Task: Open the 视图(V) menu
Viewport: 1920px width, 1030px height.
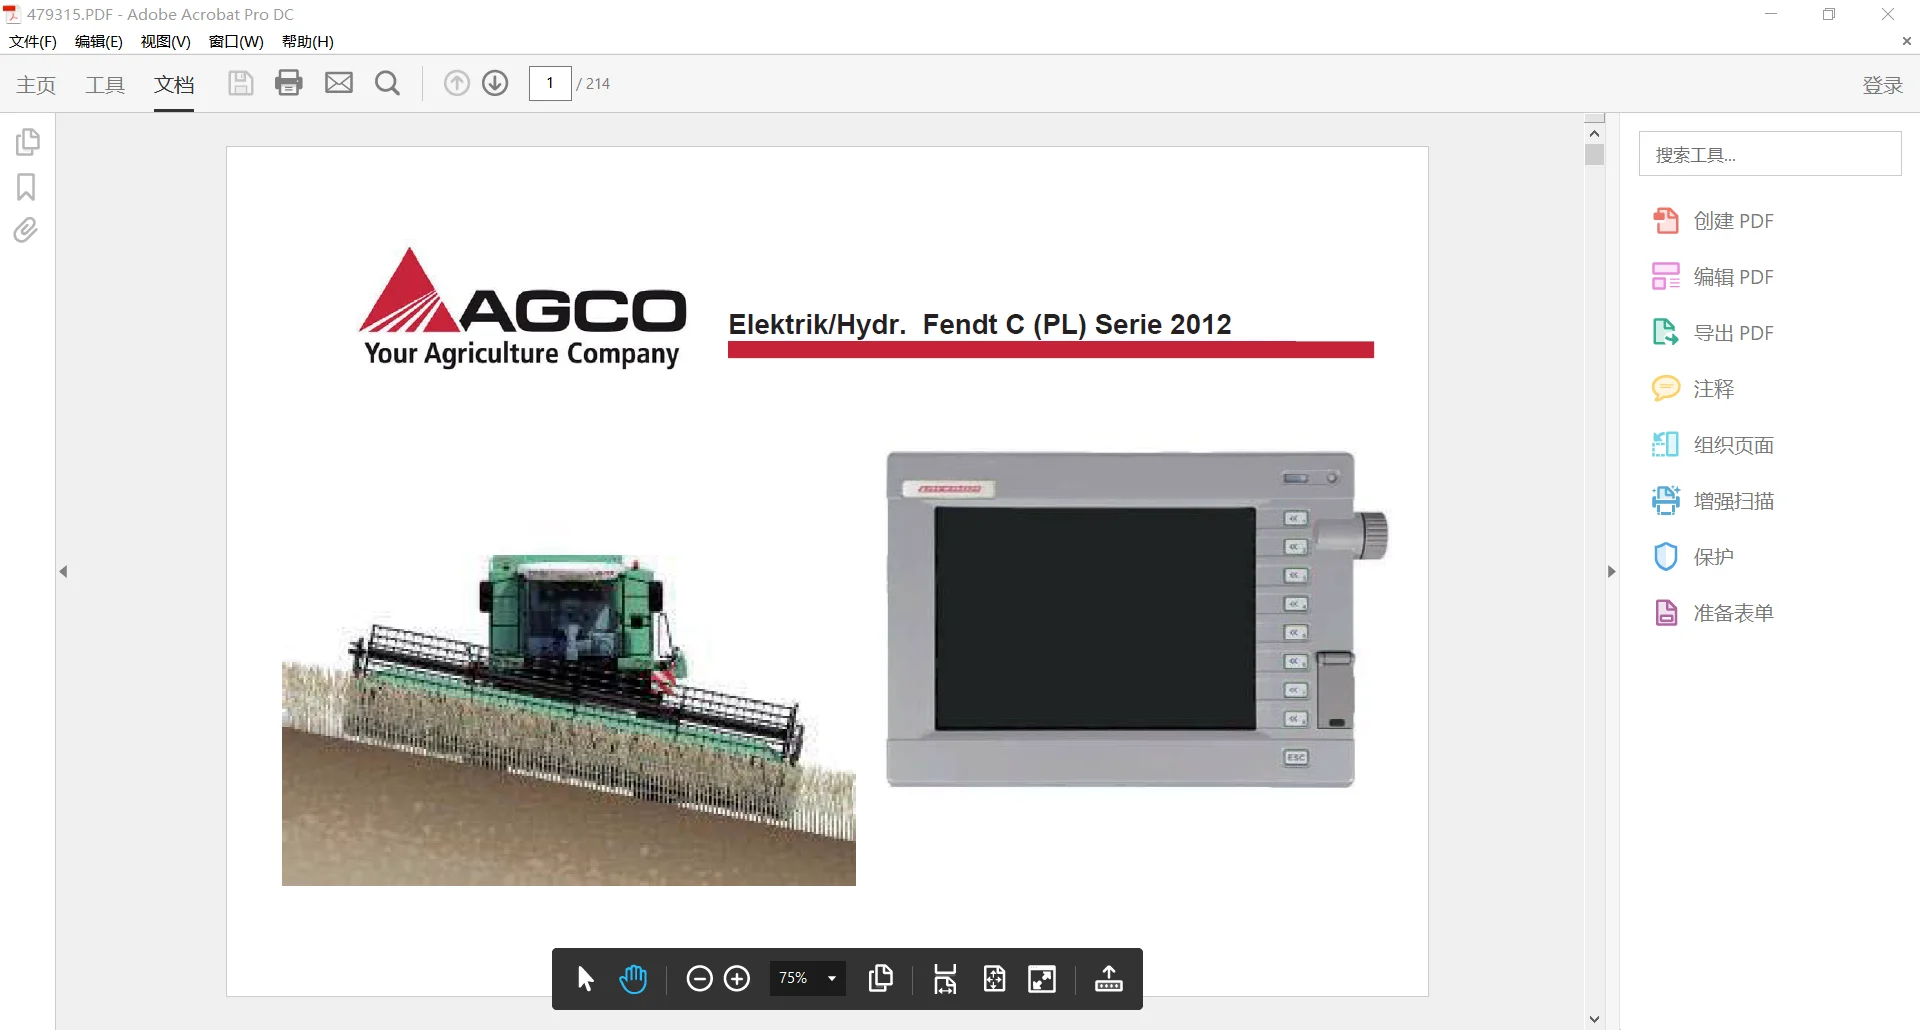Action: [x=166, y=42]
